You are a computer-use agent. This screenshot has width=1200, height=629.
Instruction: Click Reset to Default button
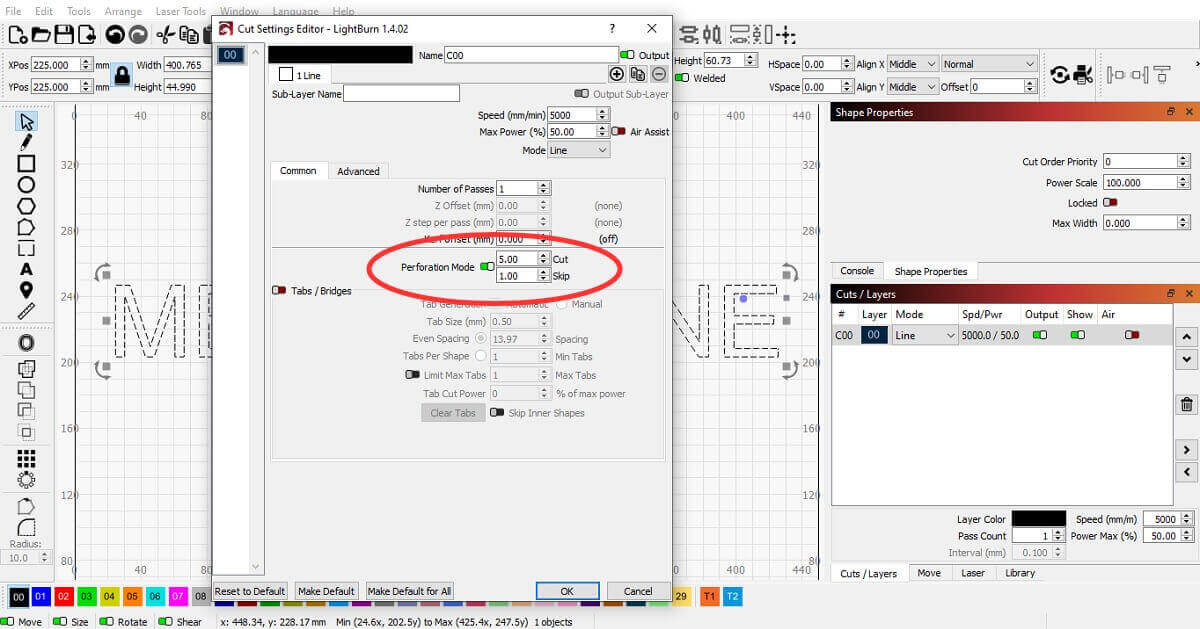click(250, 591)
